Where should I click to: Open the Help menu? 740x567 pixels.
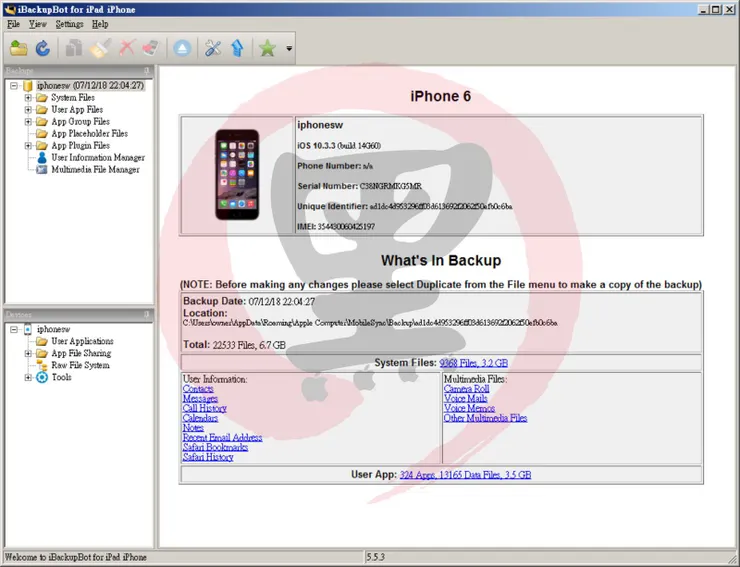(100, 24)
